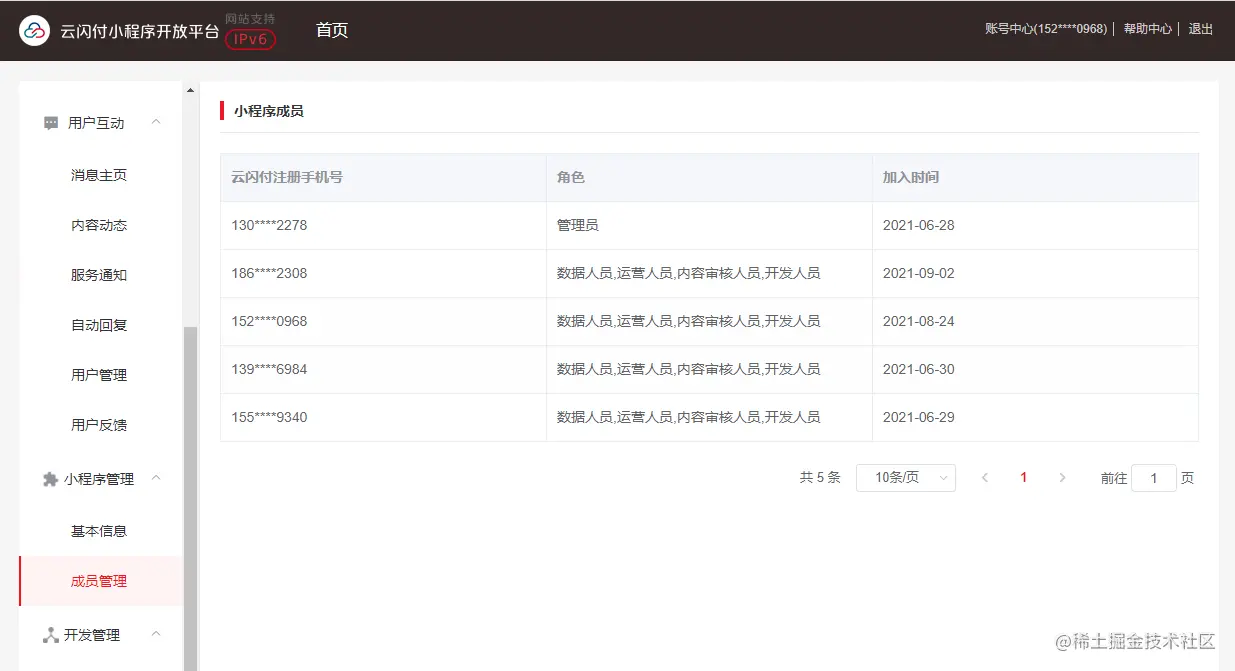
Task: Open 内容动态 menu item
Action: click(99, 225)
